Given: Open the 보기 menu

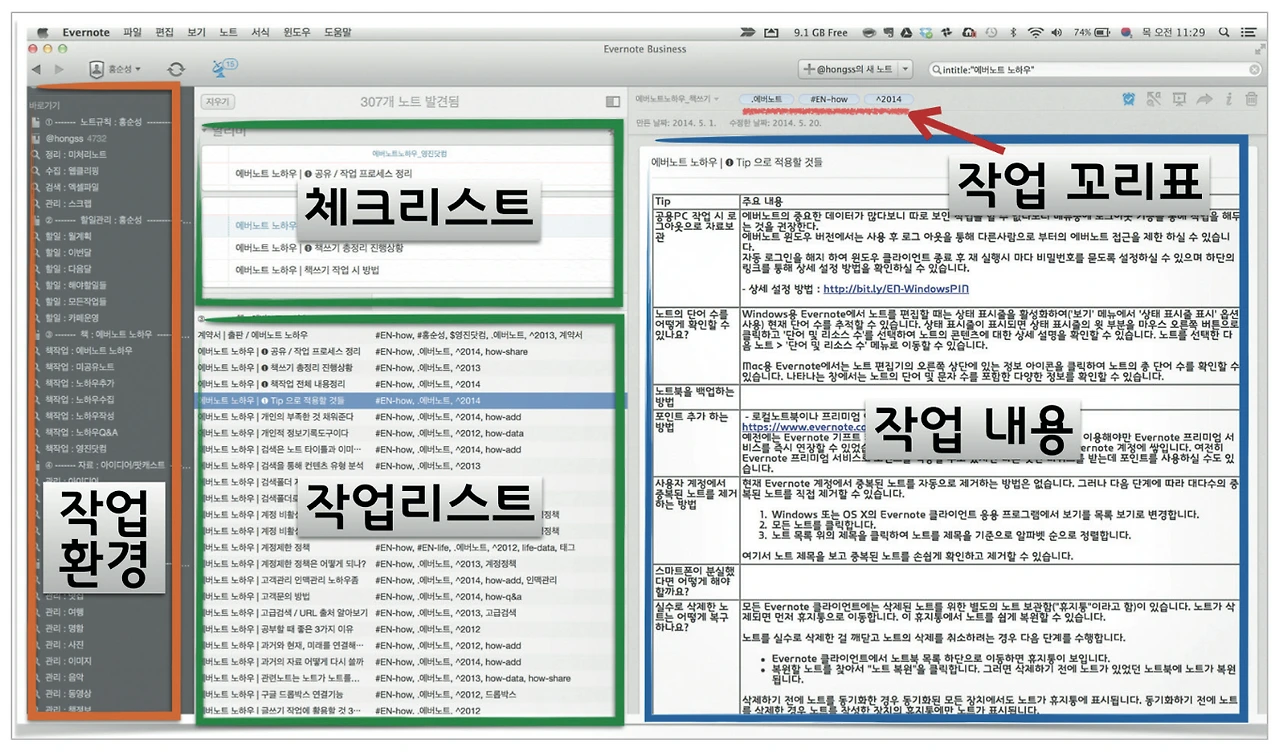Looking at the screenshot, I should 196,32.
